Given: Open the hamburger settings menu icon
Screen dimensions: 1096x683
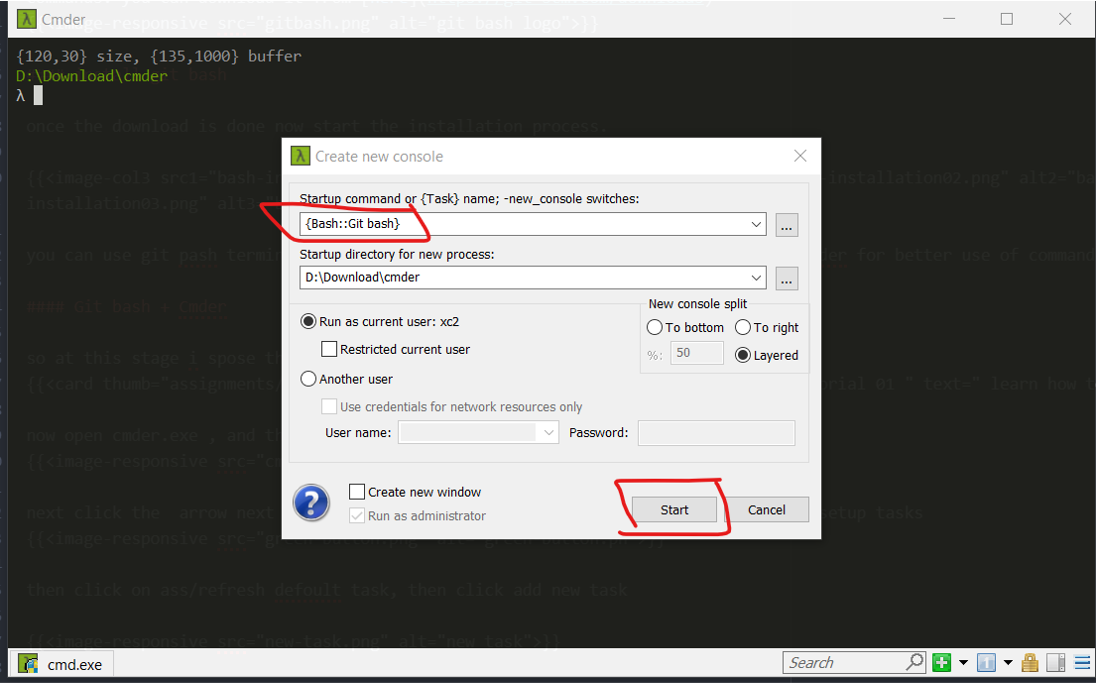Looking at the screenshot, I should (x=1081, y=662).
